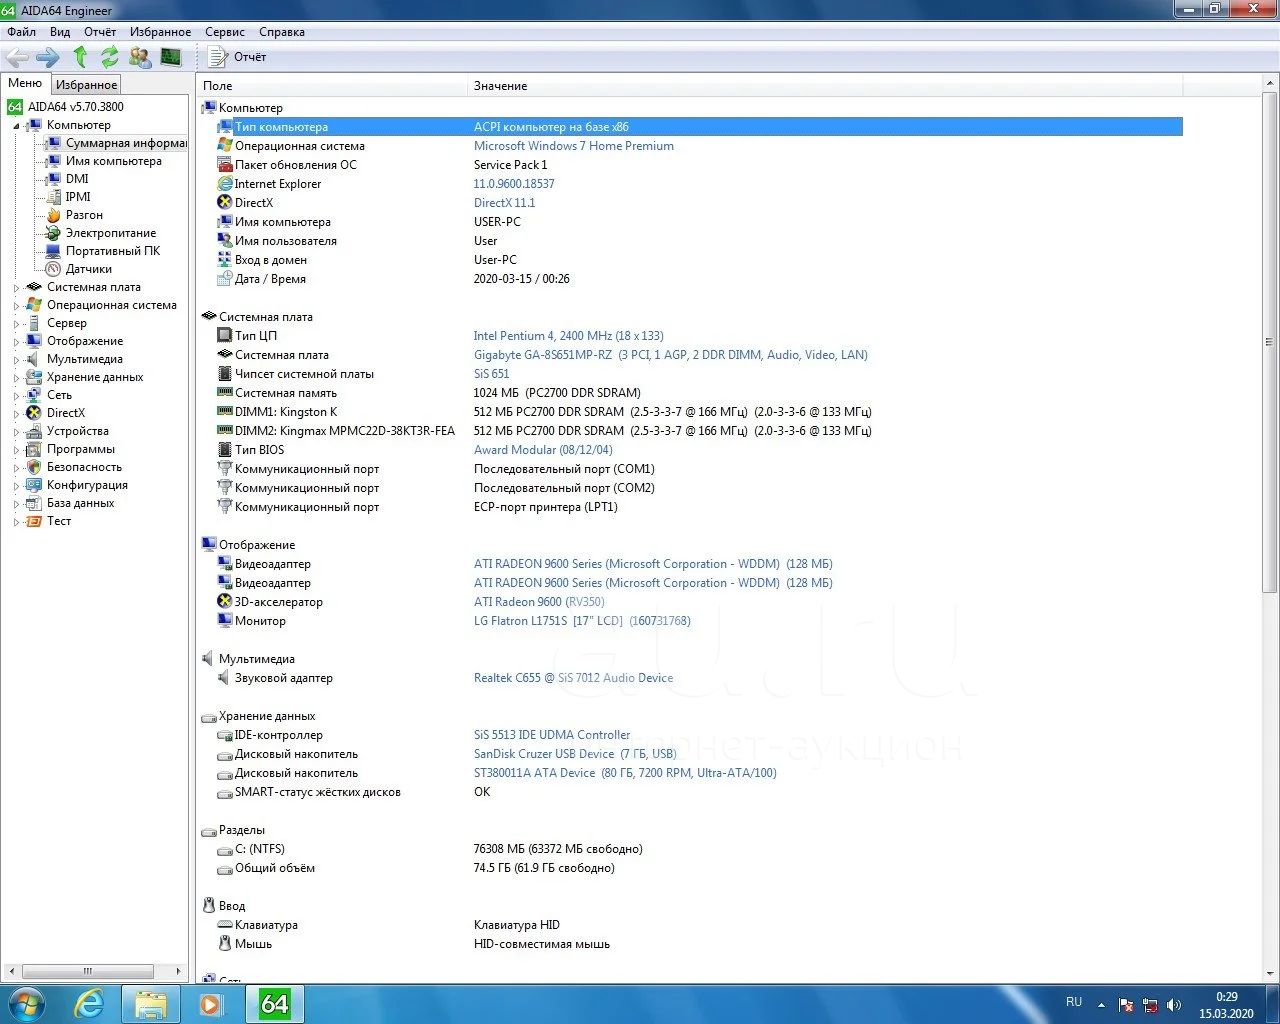This screenshot has width=1280, height=1024.
Task: Select the IPMI tree item
Action: click(78, 197)
